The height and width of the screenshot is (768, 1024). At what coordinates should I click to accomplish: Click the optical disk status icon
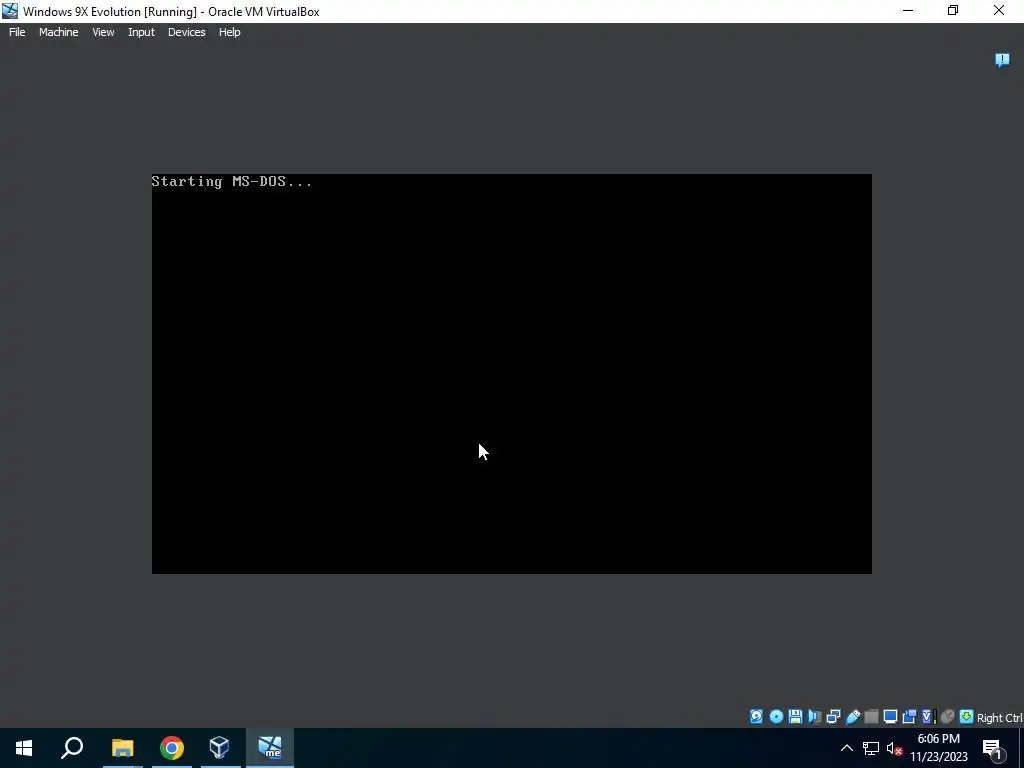pos(776,716)
